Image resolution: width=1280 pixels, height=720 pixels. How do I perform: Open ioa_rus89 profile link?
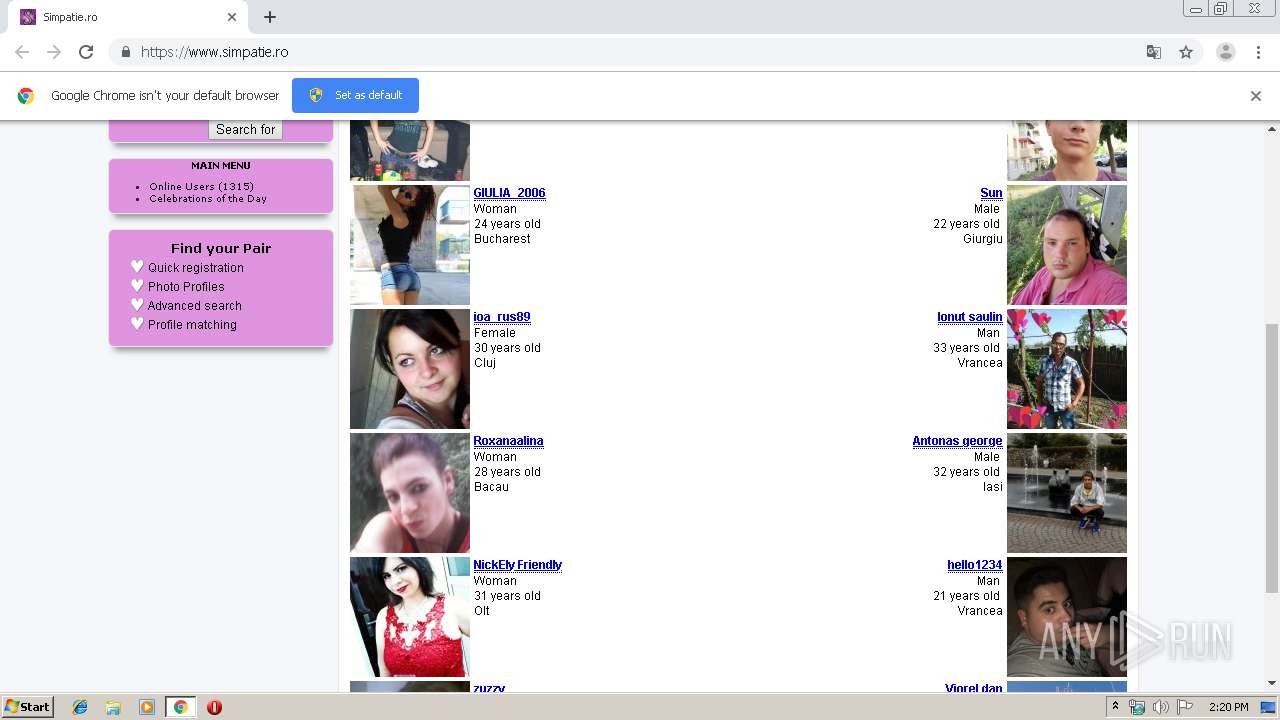click(x=502, y=317)
